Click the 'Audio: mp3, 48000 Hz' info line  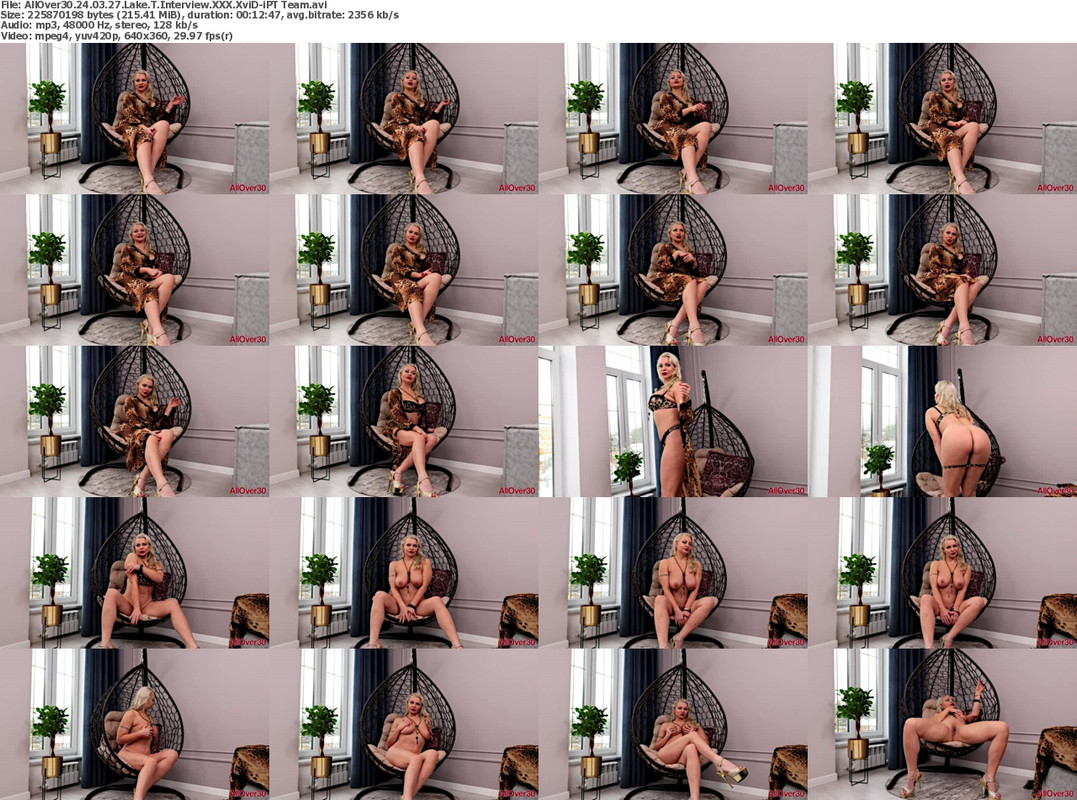tap(100, 25)
